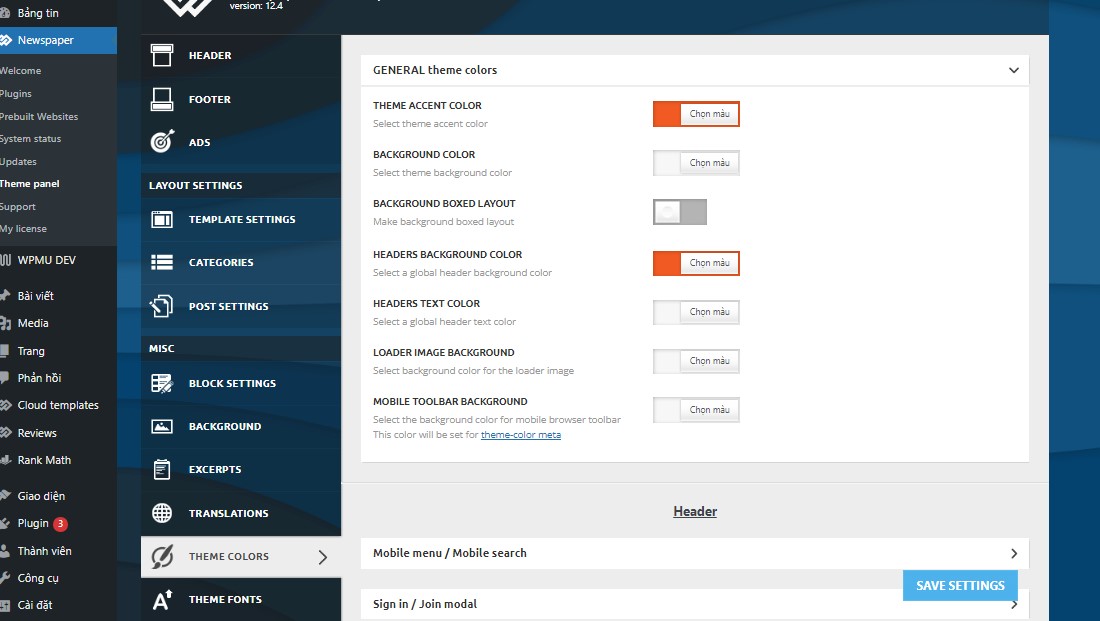1100x621 pixels.
Task: Click the Newspaper theme logo at top
Action: click(188, 8)
